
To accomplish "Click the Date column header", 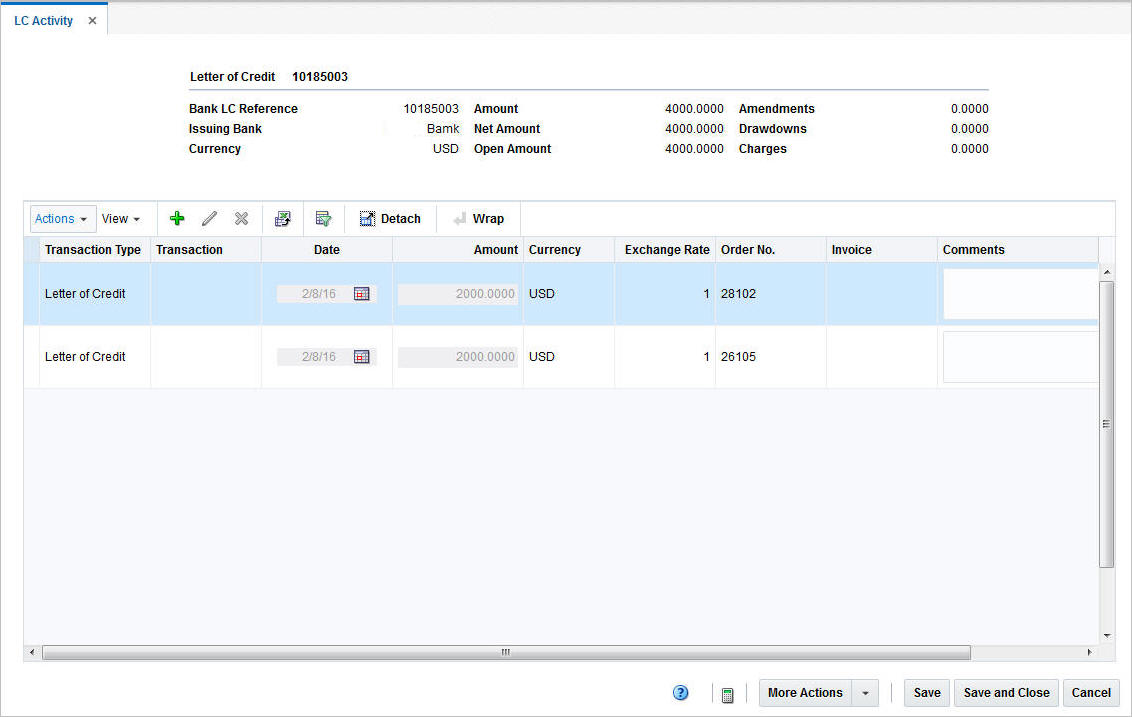I will point(327,249).
